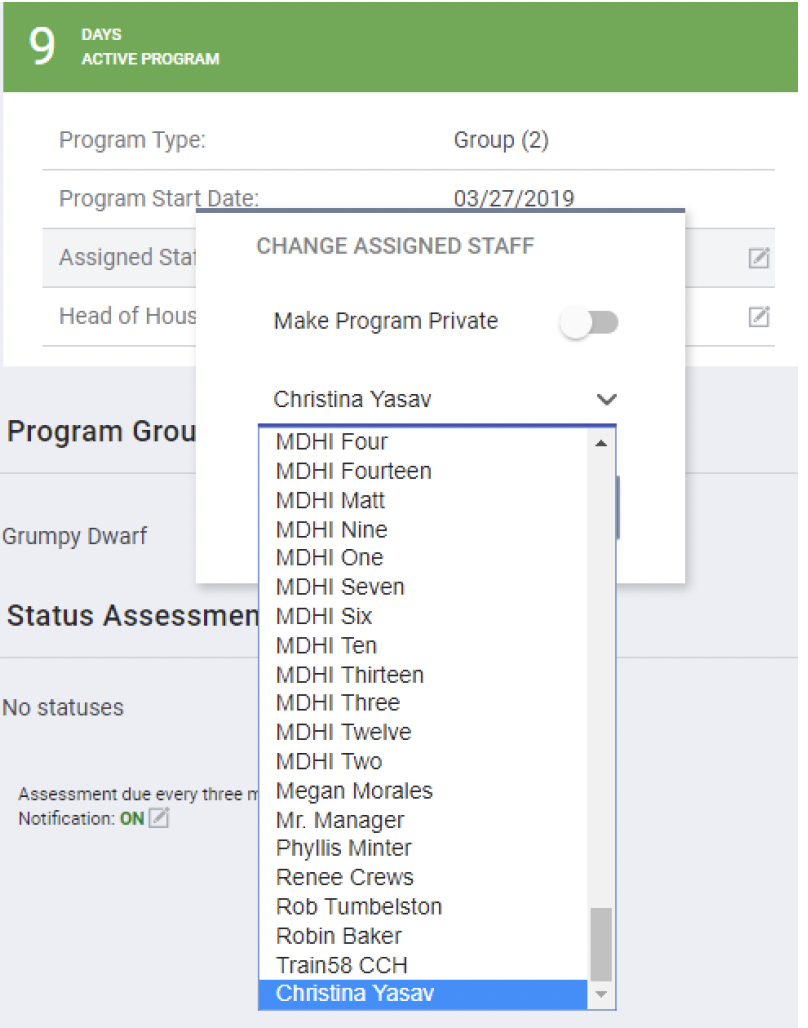The width and height of the screenshot is (808, 1028).
Task: Select Megan Morales from staff list
Action: [x=354, y=791]
